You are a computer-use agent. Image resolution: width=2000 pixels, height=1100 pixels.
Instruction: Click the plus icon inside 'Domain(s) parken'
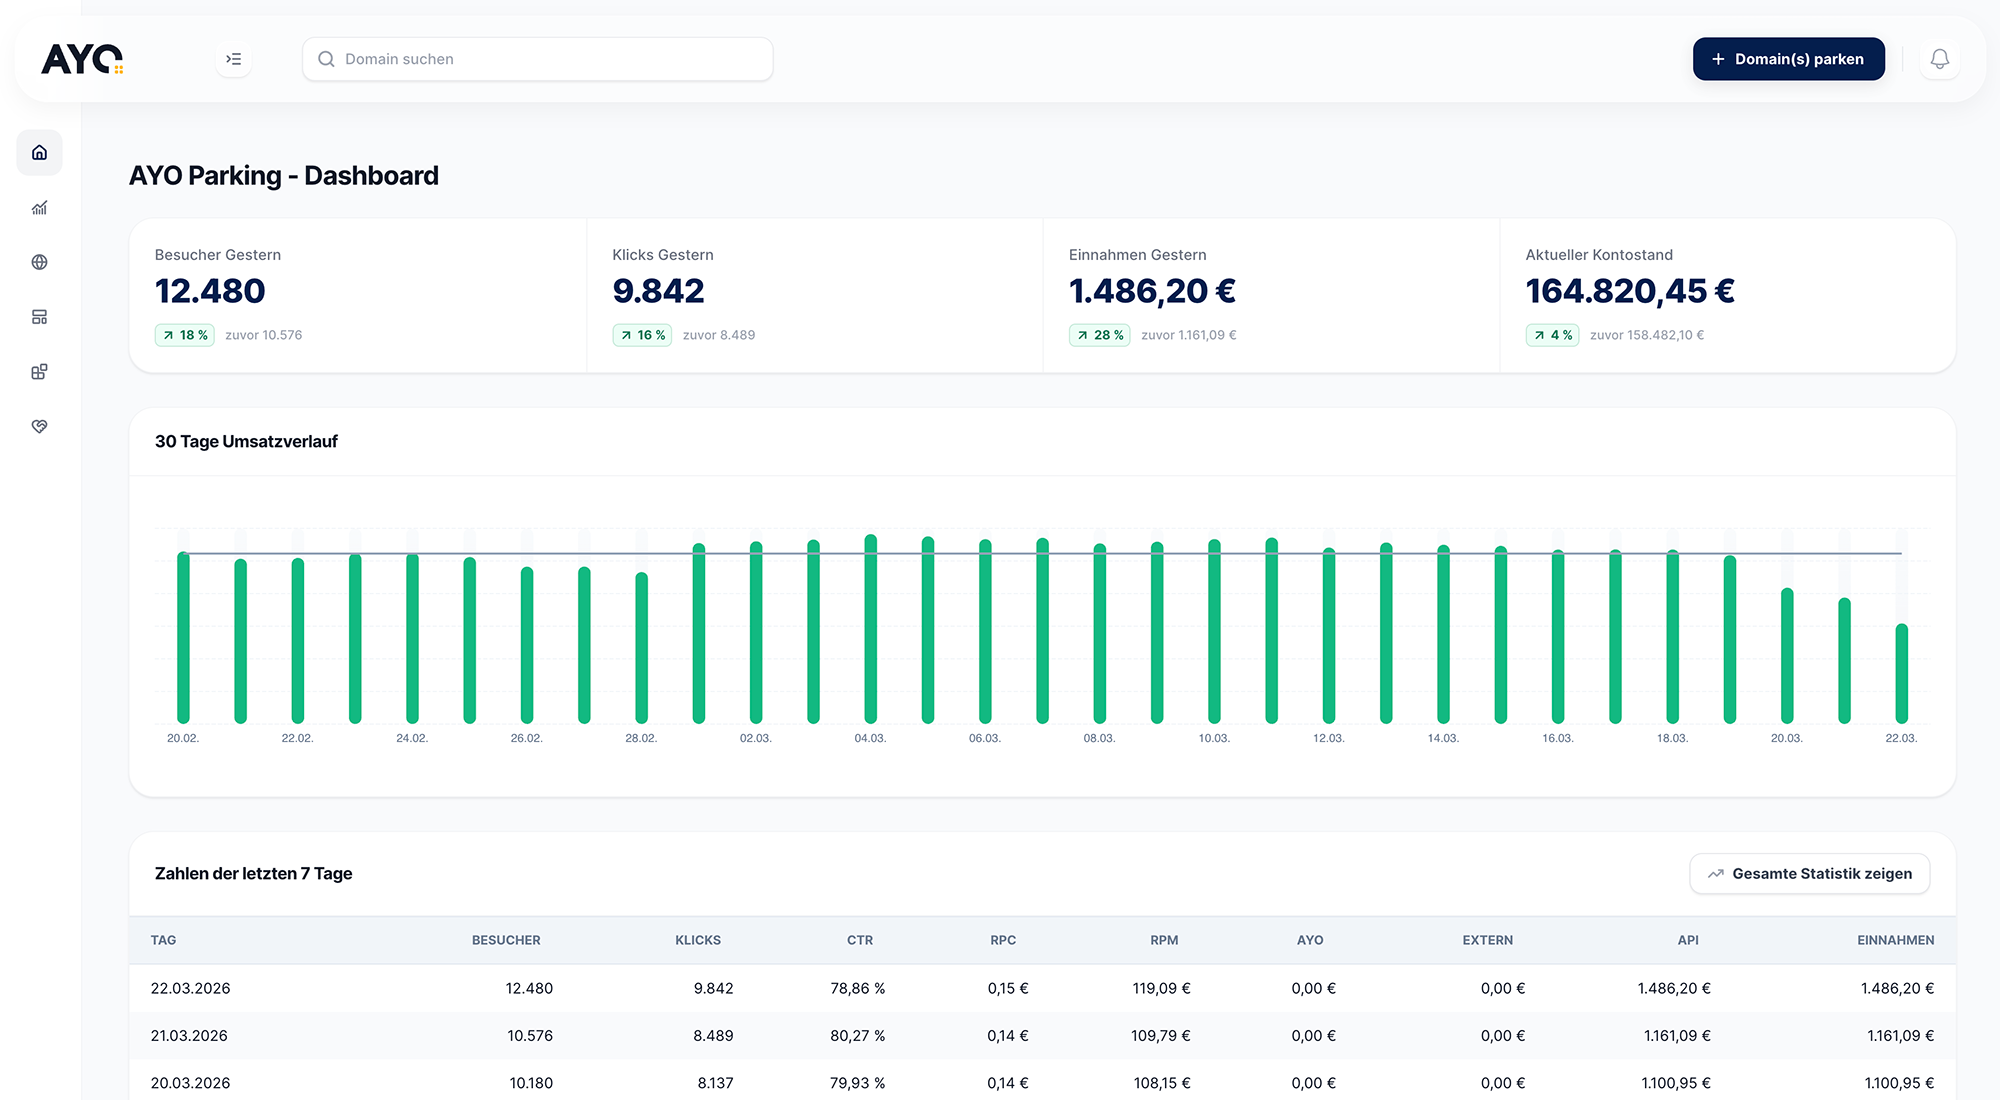1718,59
